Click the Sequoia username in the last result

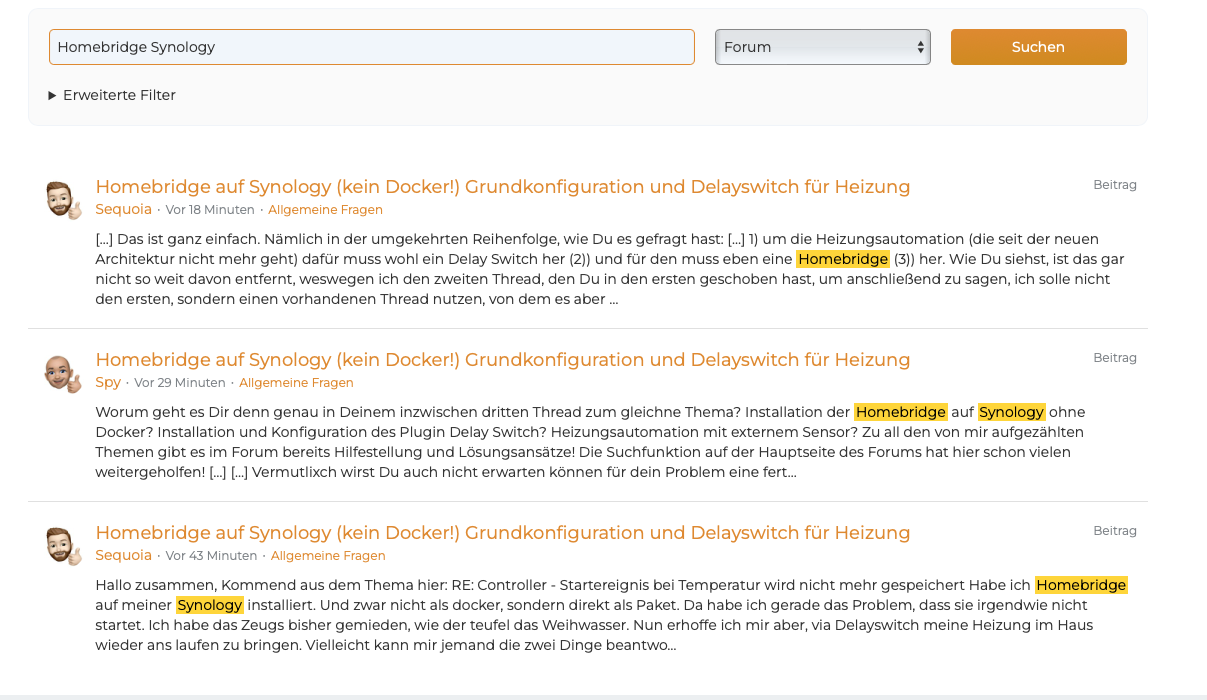click(x=123, y=555)
